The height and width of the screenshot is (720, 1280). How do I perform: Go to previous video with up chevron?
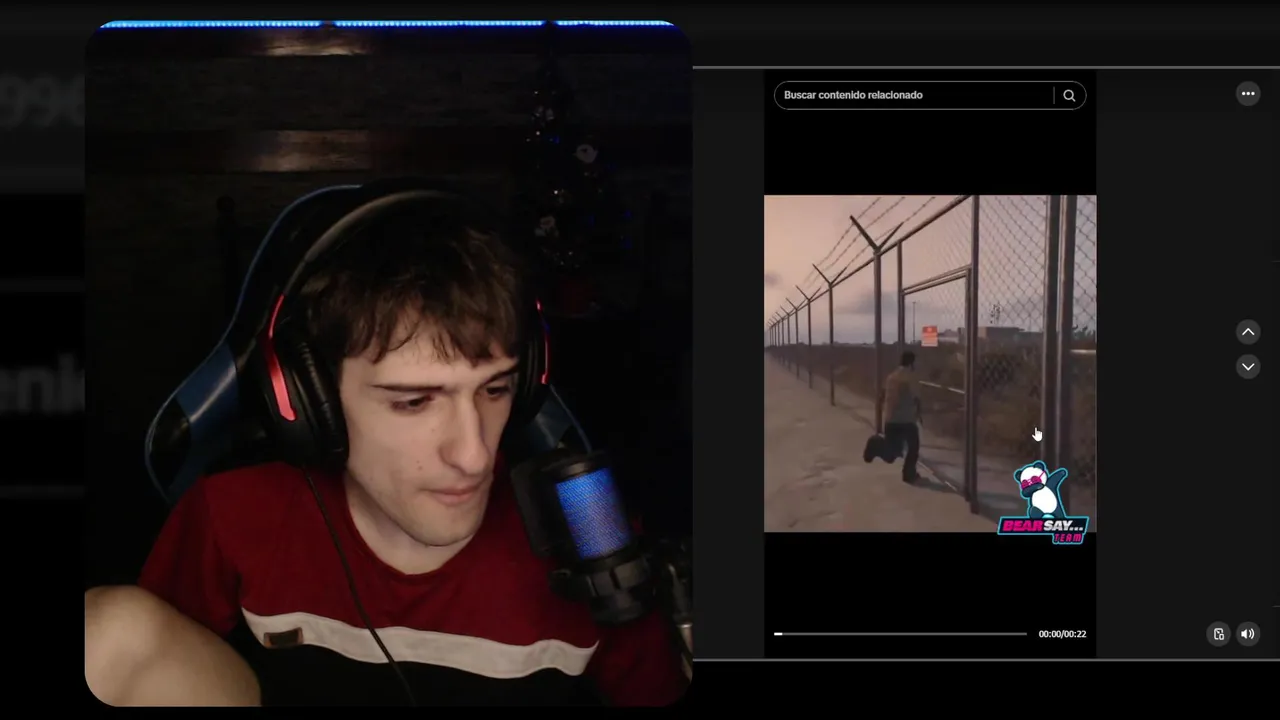[1248, 332]
